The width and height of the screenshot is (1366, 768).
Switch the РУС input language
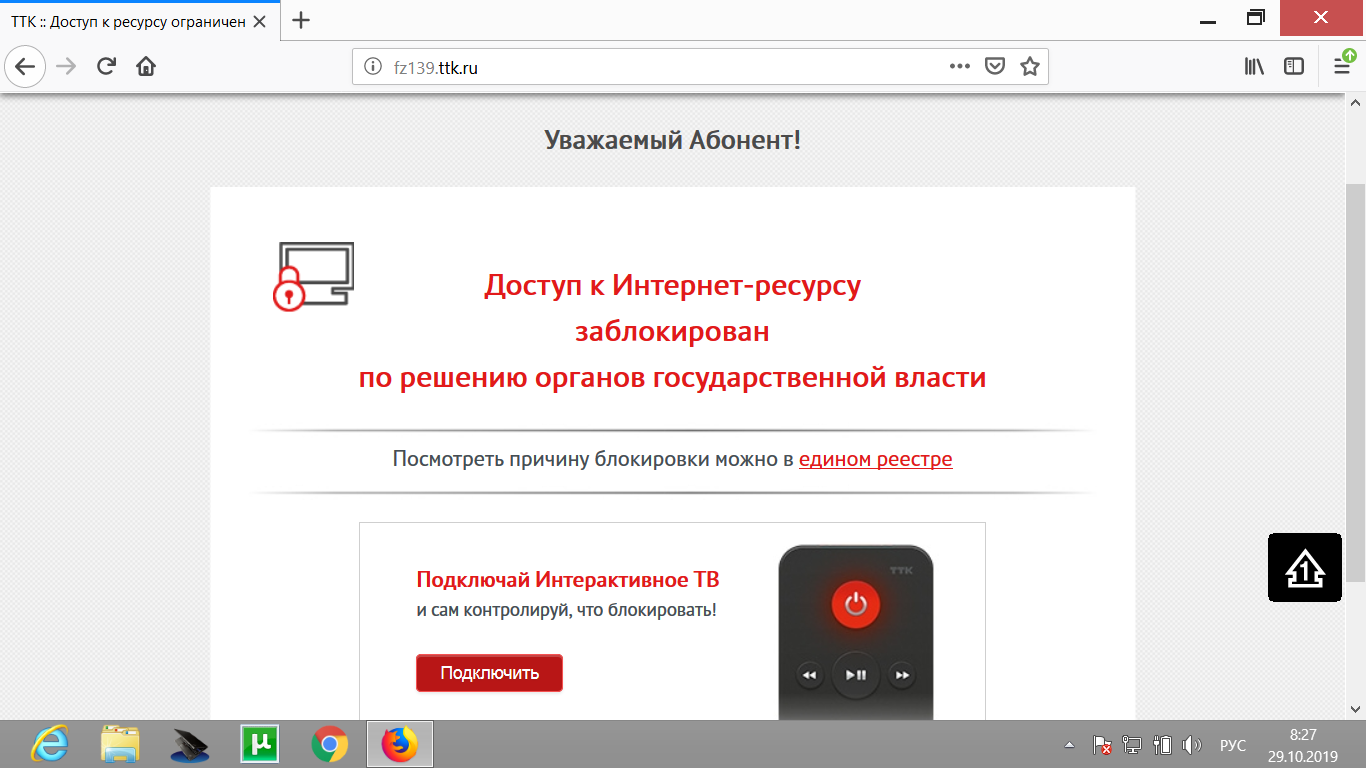coord(1233,745)
